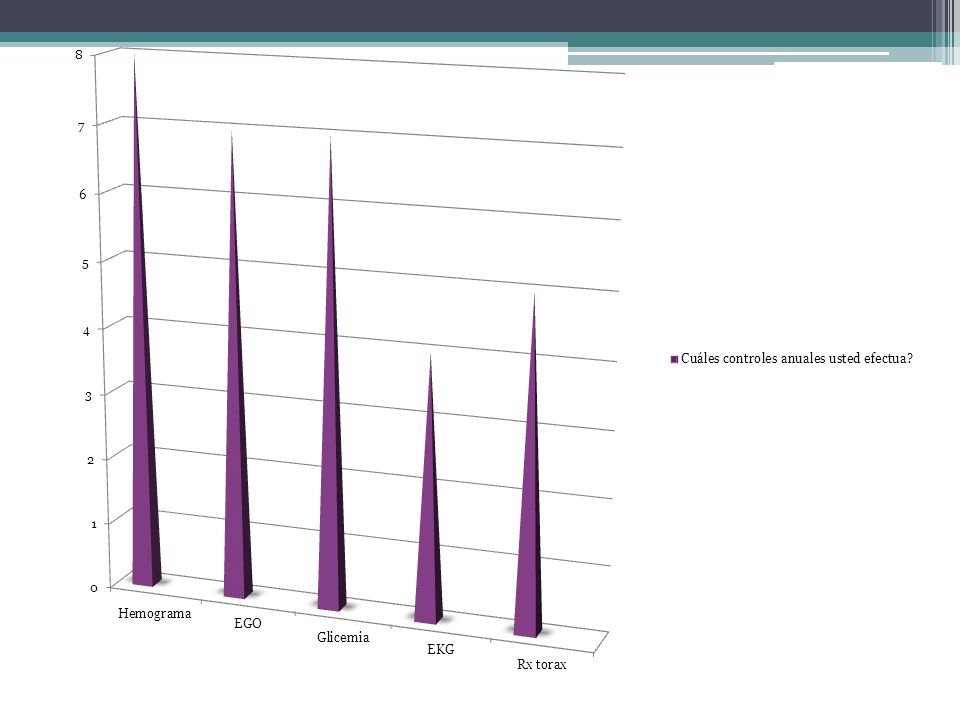Image resolution: width=960 pixels, height=720 pixels.
Task: Click the axis value 0
Action: click(x=94, y=588)
